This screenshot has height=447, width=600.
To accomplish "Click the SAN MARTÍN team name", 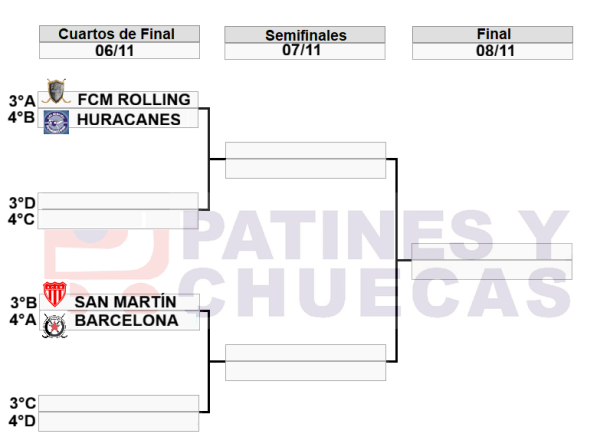I will point(125,302).
